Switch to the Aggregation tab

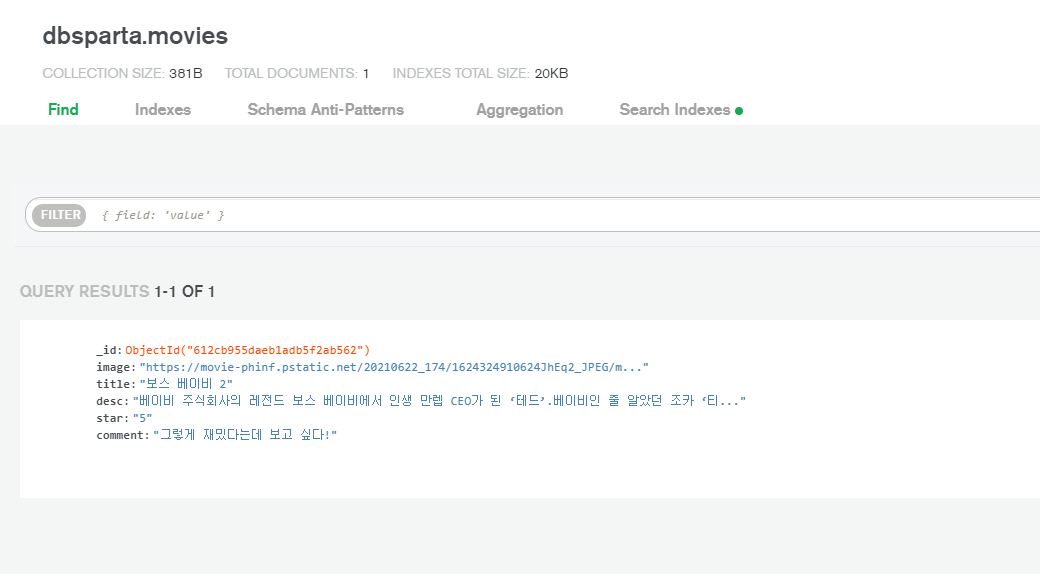pyautogui.click(x=519, y=109)
